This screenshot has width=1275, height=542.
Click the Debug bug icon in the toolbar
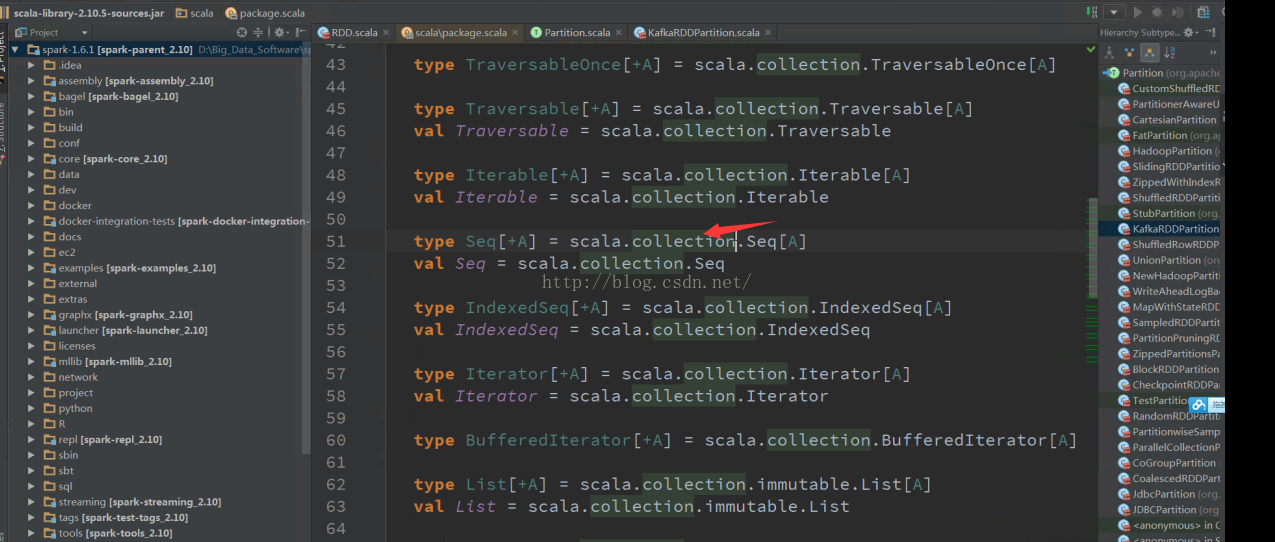click(x=1157, y=12)
